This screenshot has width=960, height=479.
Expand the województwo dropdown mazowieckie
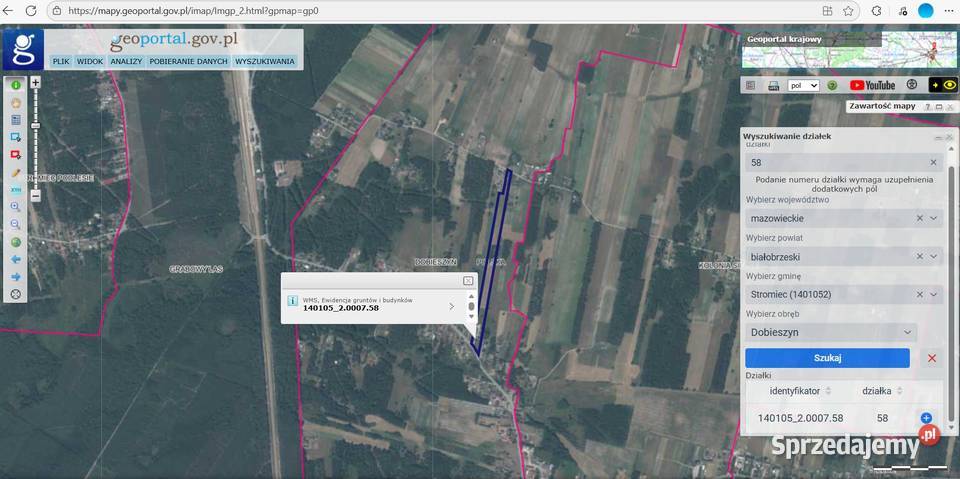[934, 218]
